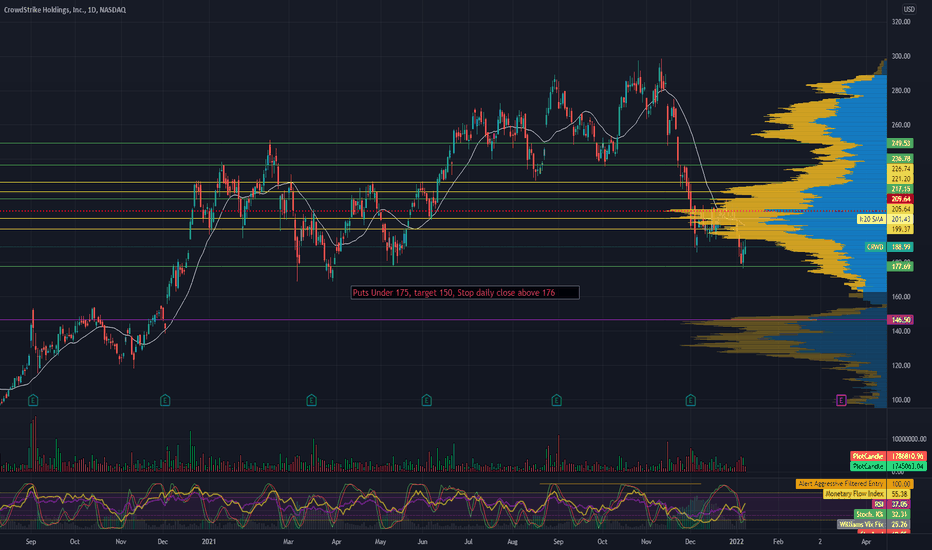Click the 160.00 price axis label
The image size is (932, 550).
click(901, 297)
